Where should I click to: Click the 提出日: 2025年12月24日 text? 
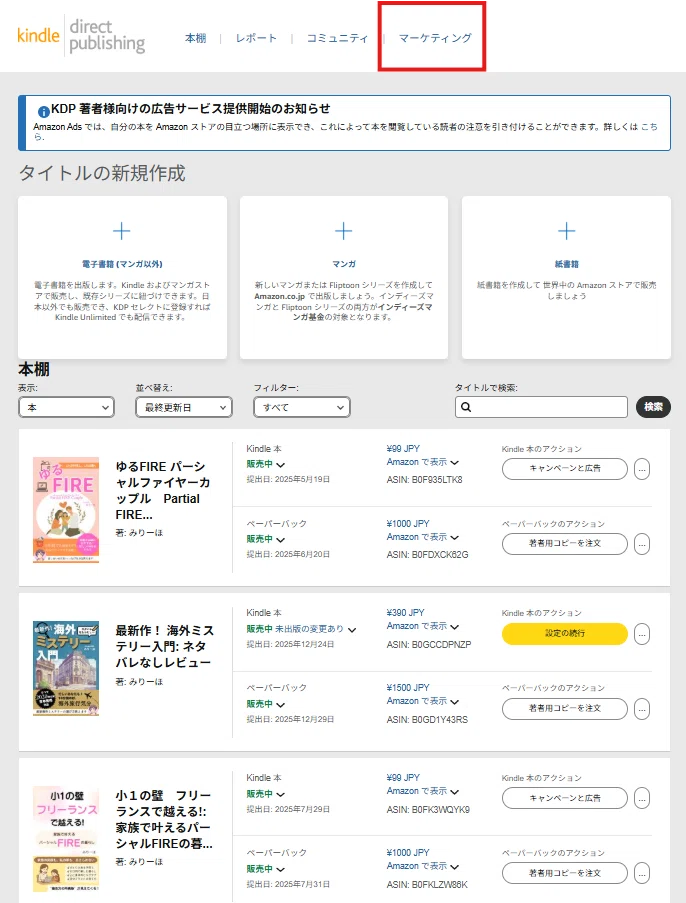coord(290,644)
